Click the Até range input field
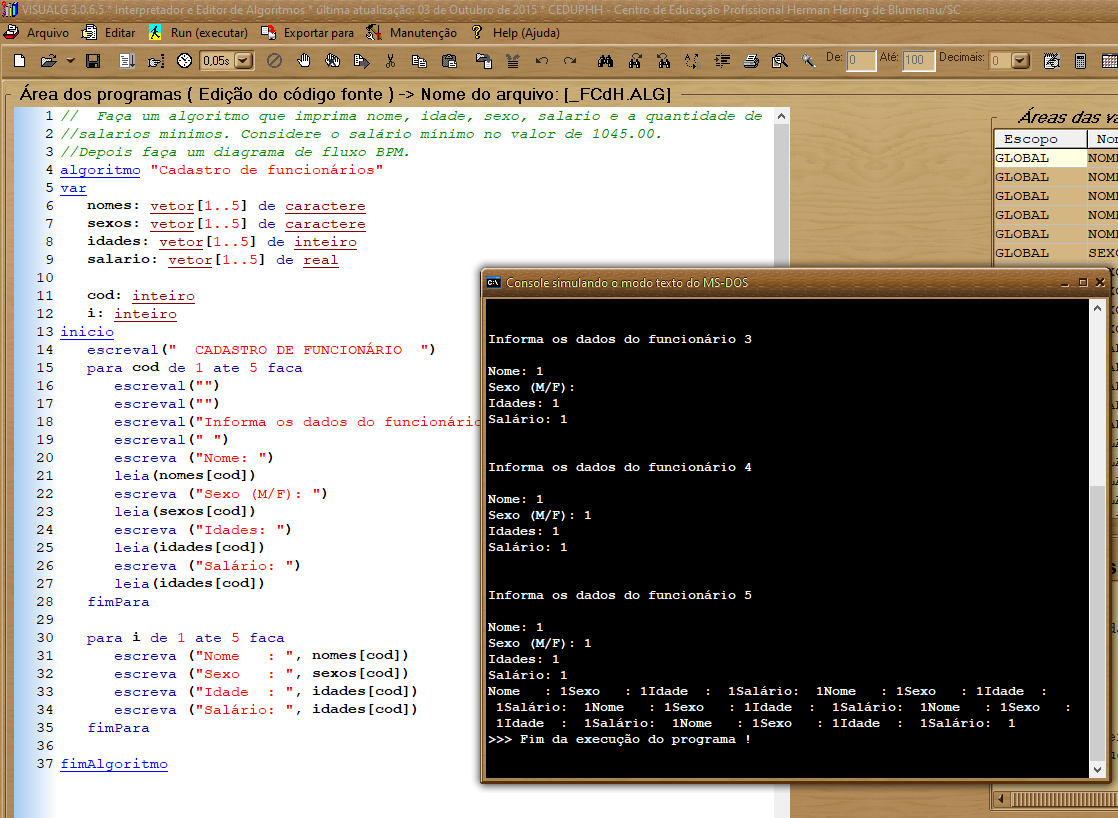The height and width of the screenshot is (818, 1118). tap(917, 61)
